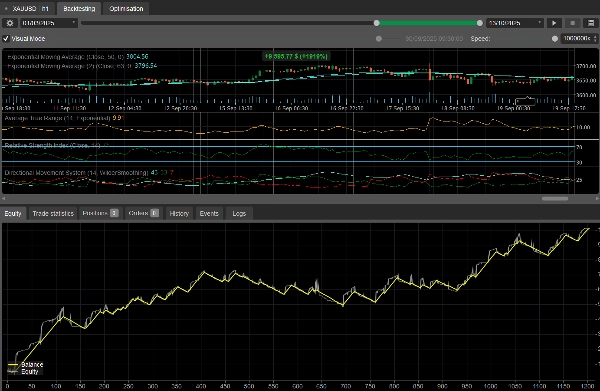Viewport: 600px width, 391px height.
Task: Open the end date dropdown
Action: [515, 23]
